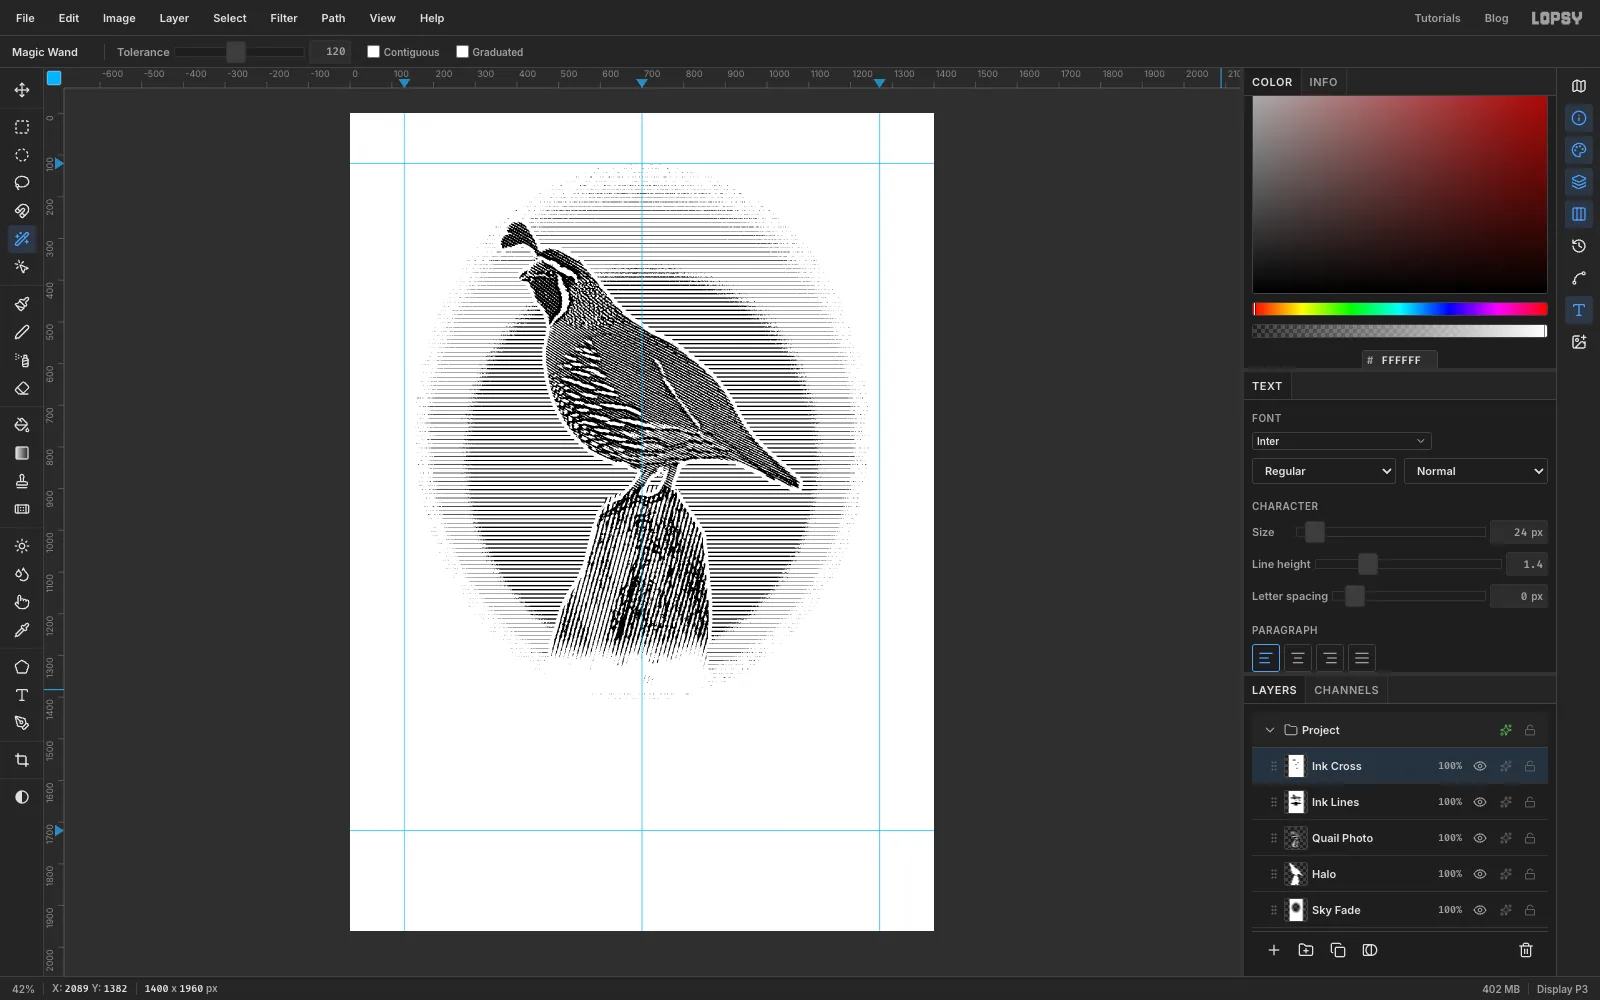Switch to the Info tab
The image size is (1600, 1000).
[x=1323, y=82]
